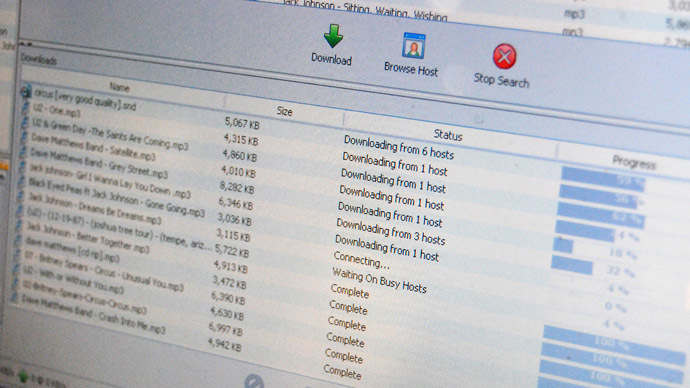Click file icon beside Dave Matthews Band - Crash Into Me.mp3
Image resolution: width=690 pixels, height=388 pixels.
pos(14,298)
